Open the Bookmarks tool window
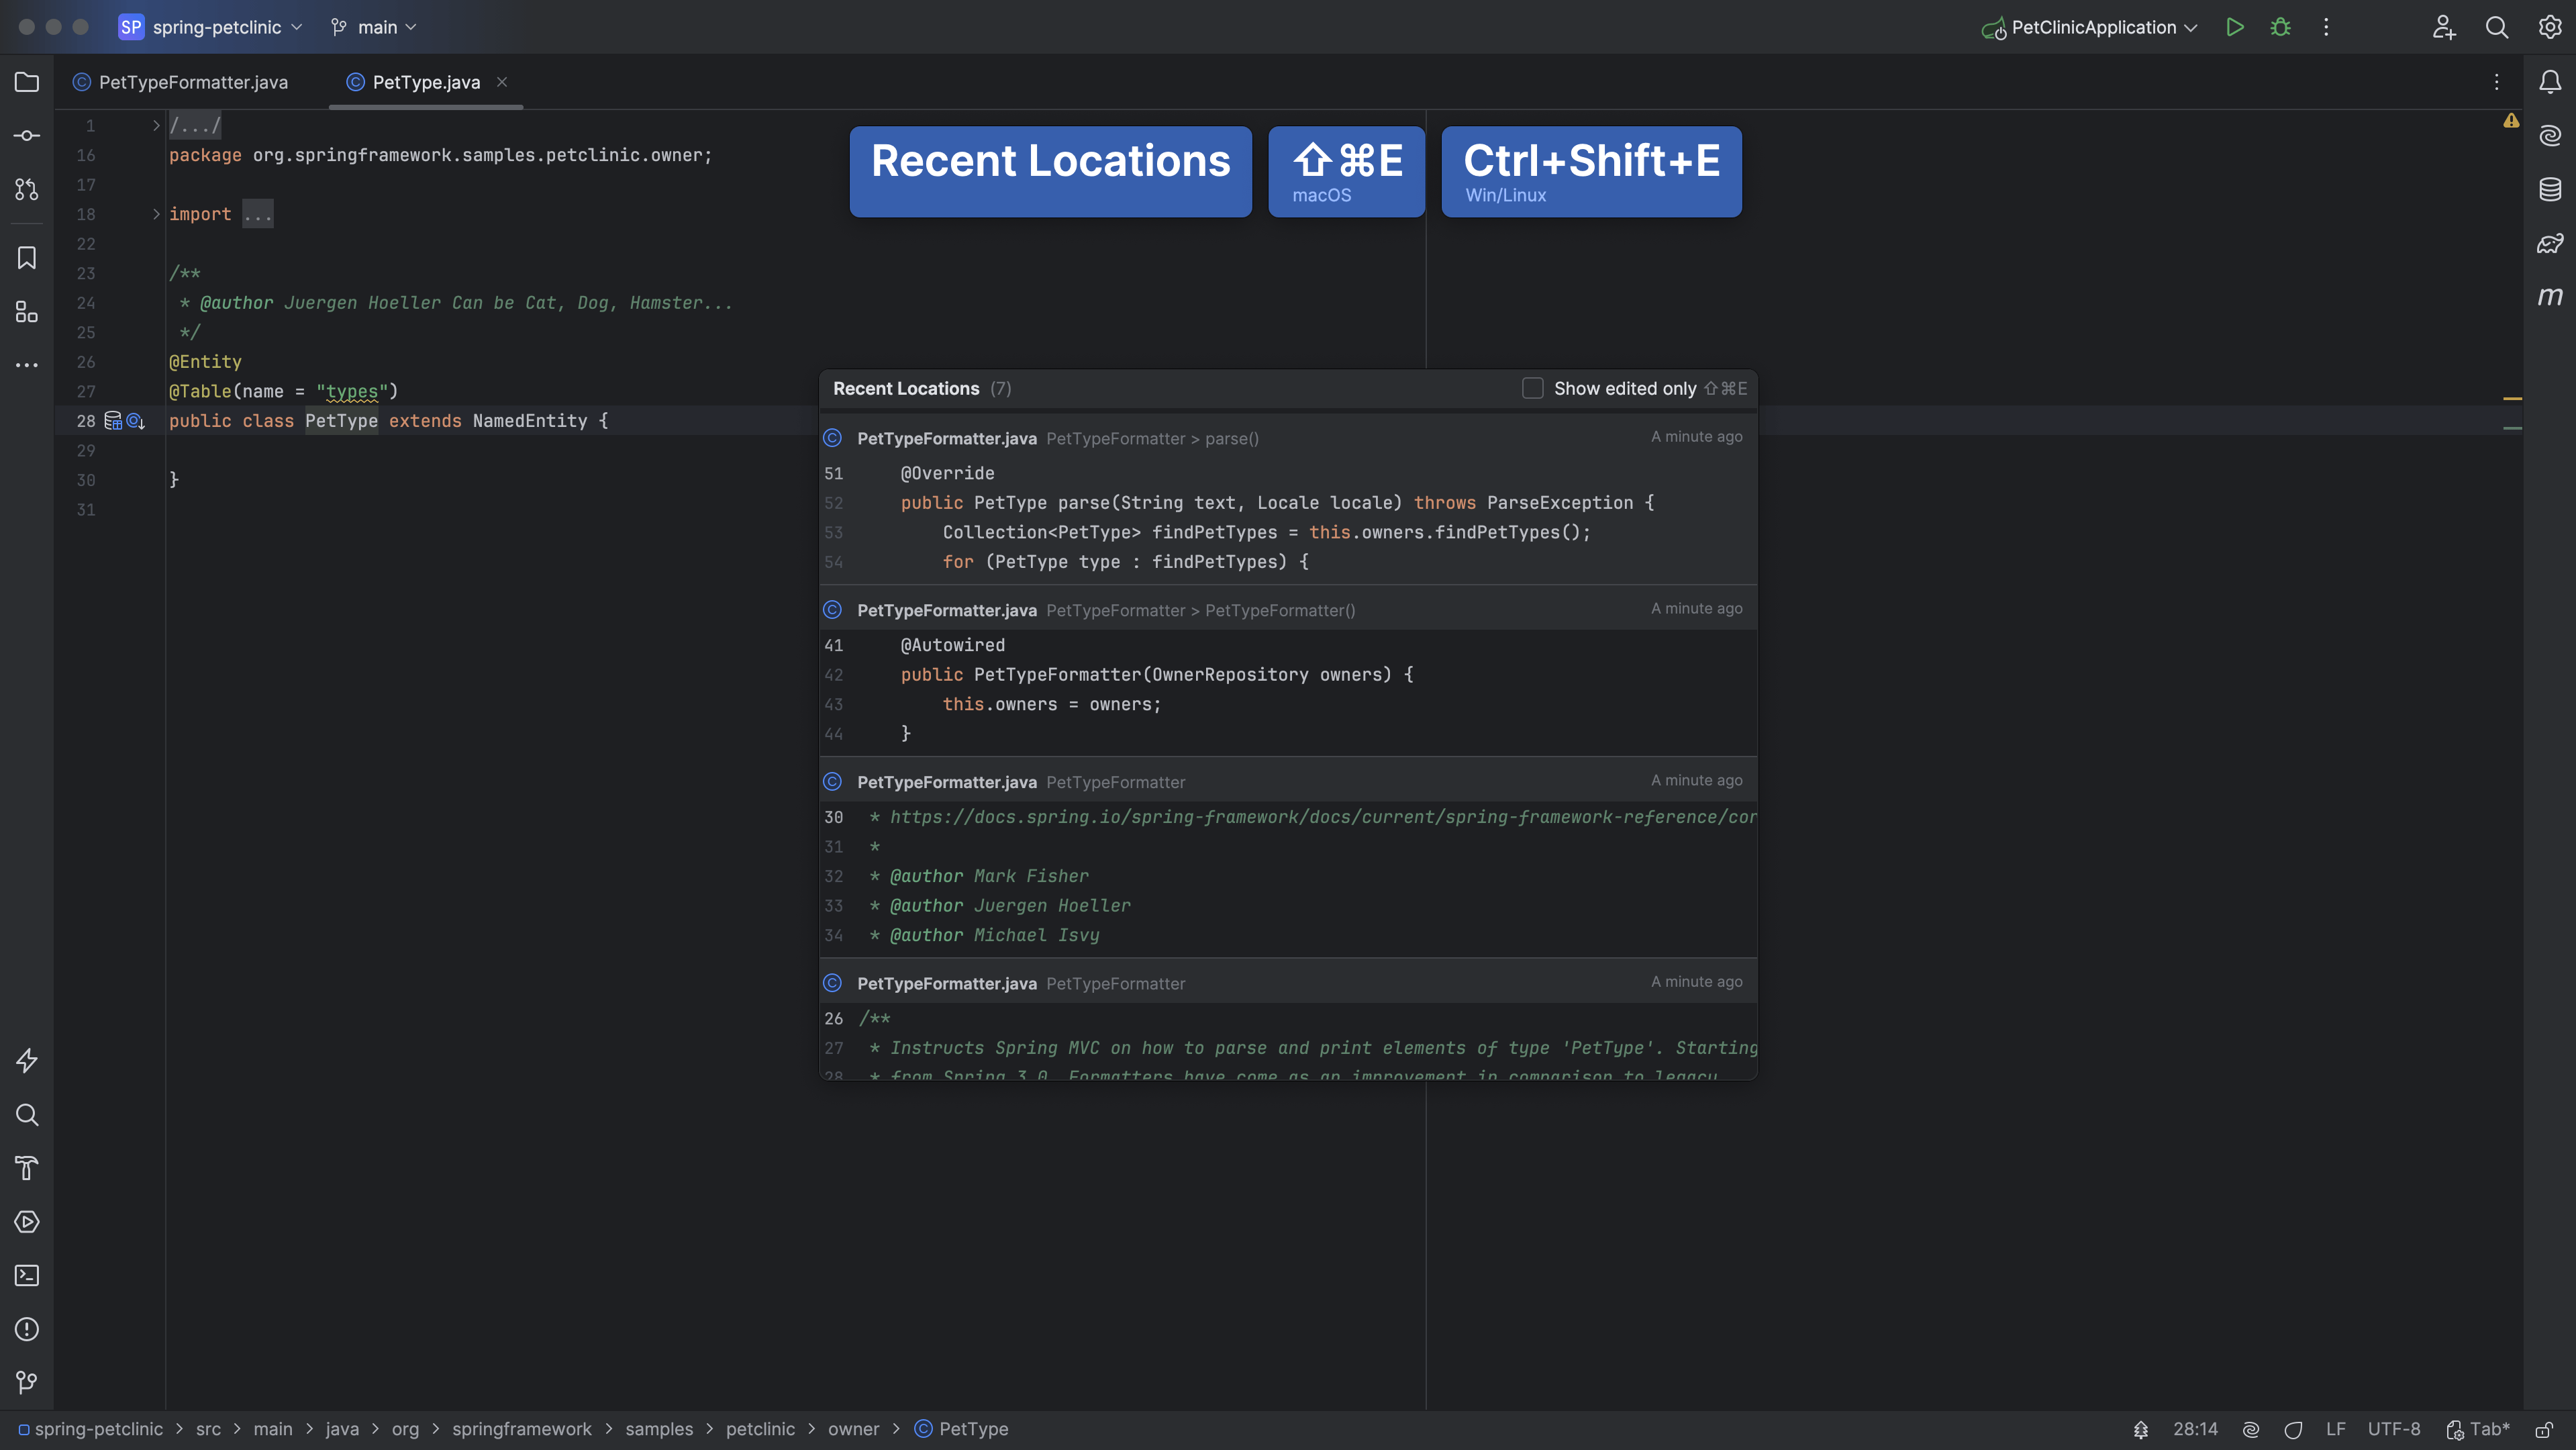The image size is (2576, 1450). tap(27, 258)
